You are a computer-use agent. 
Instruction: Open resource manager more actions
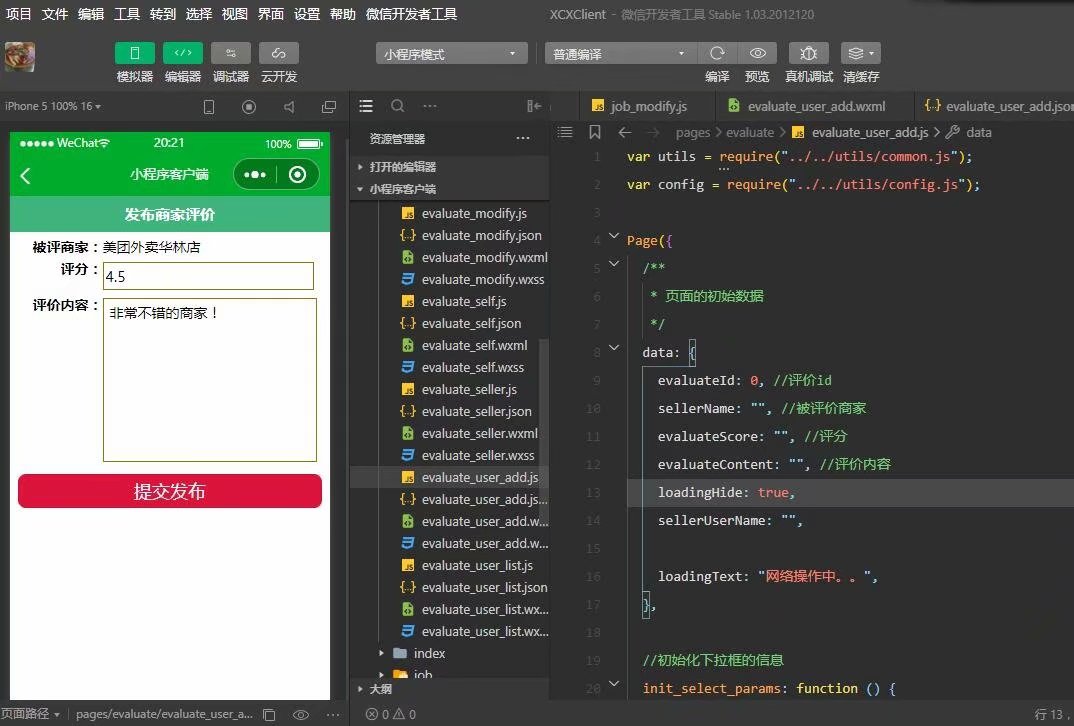point(523,138)
